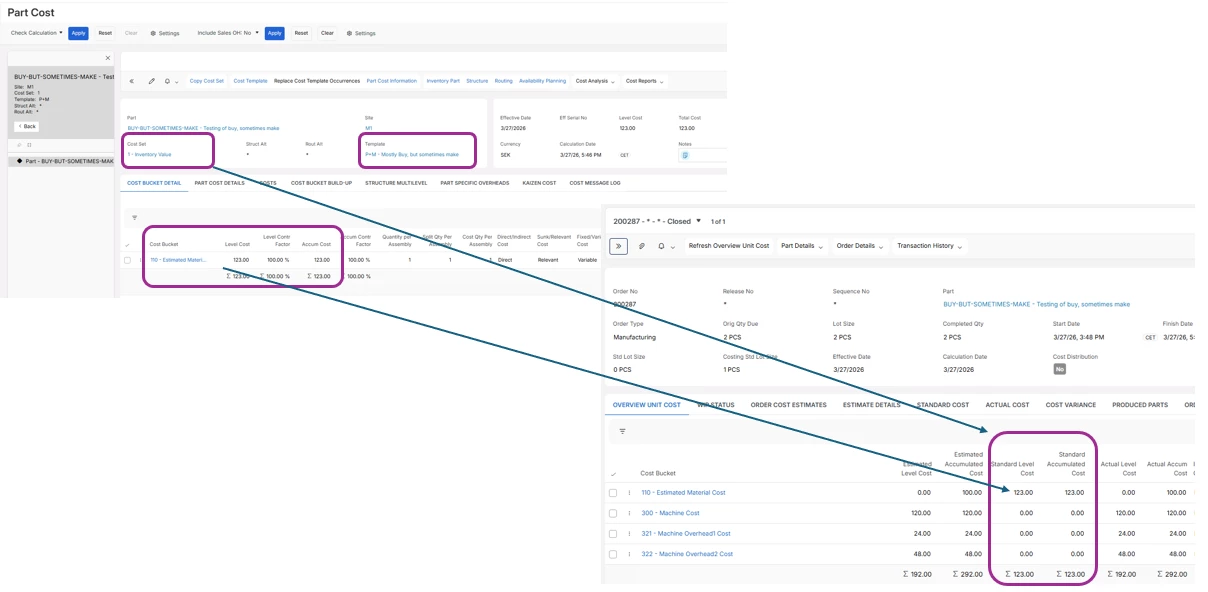This screenshot has height=592, width=1208.
Task: Open the Actual Cost tab
Action: (x=1007, y=405)
